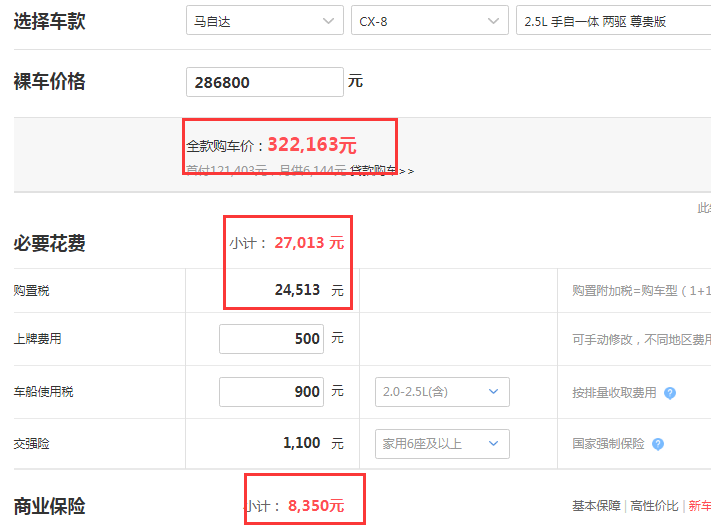
Task: Click the 上牌费用 input field showing 500
Action: pos(271,339)
